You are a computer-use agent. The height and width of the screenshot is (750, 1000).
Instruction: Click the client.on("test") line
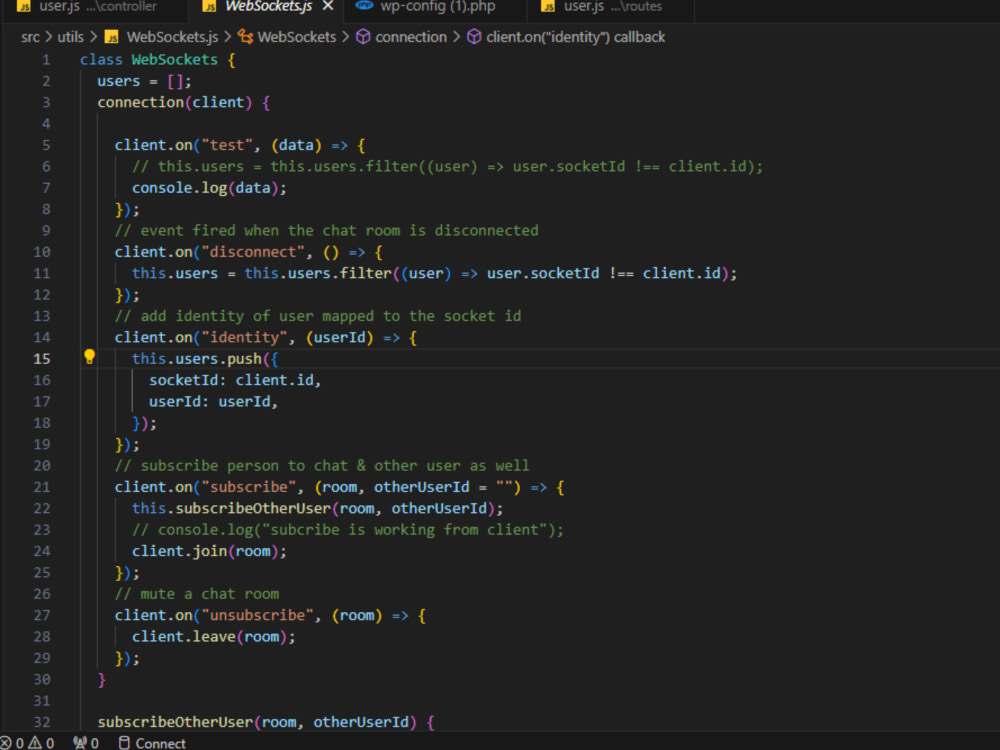tap(240, 145)
